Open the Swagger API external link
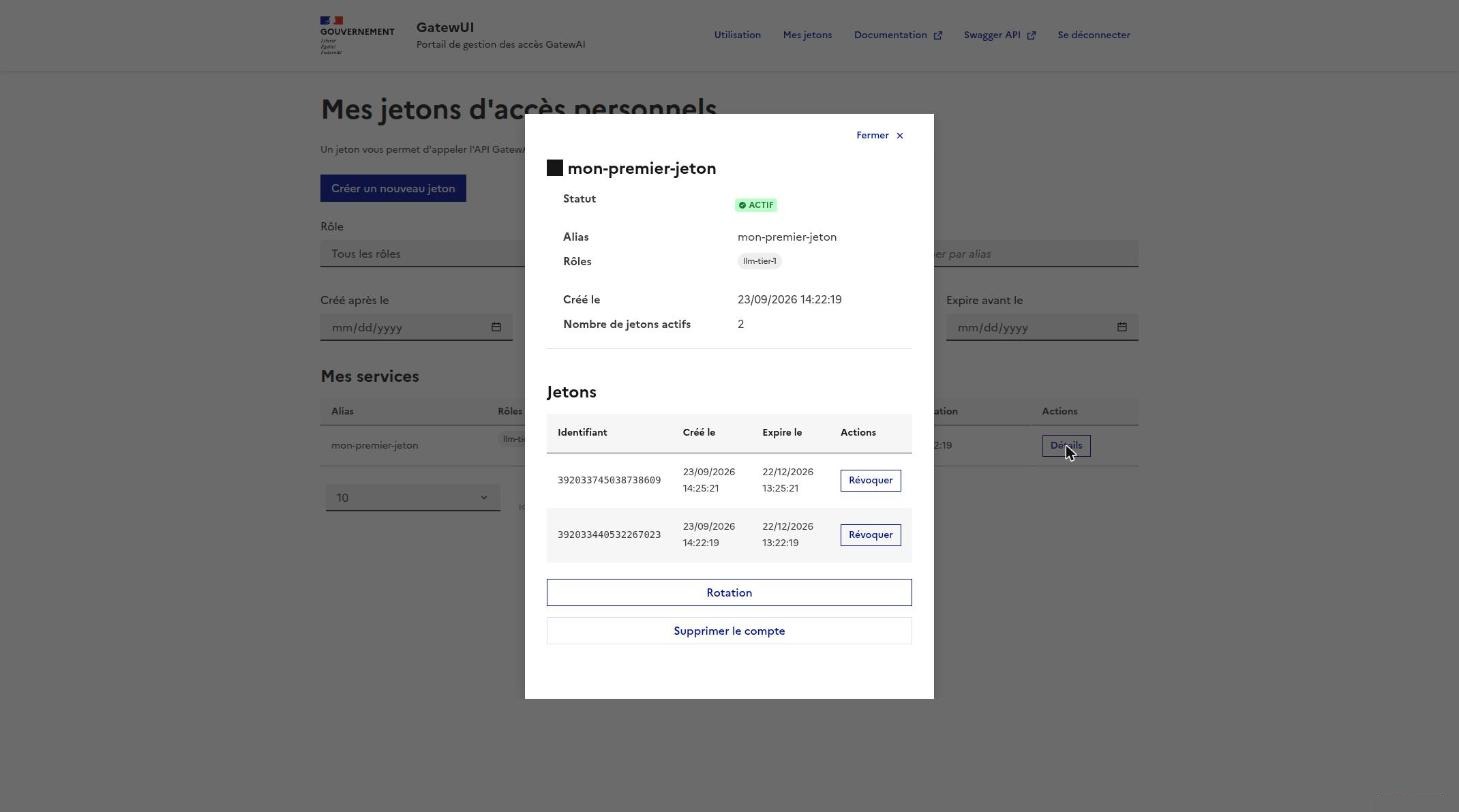The height and width of the screenshot is (812, 1459). pyautogui.click(x=1000, y=35)
